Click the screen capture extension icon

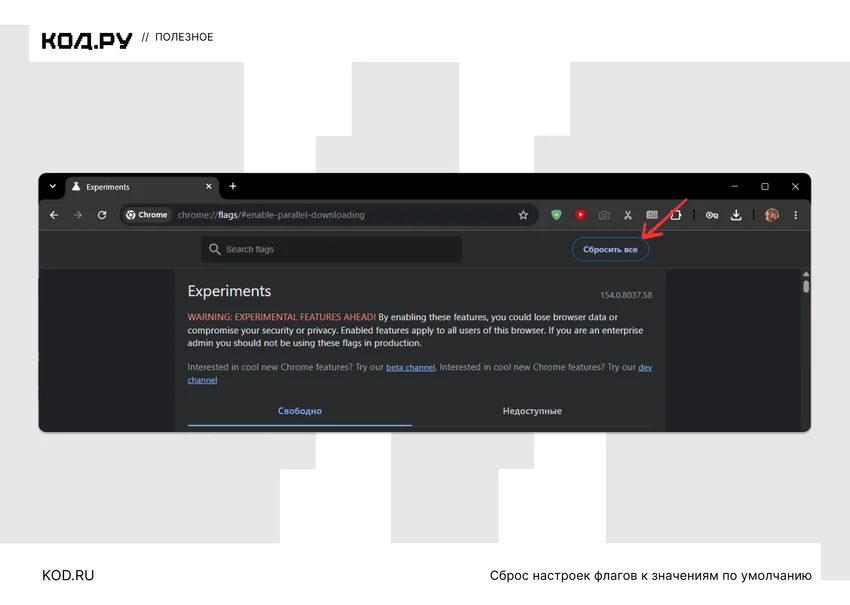tap(652, 215)
